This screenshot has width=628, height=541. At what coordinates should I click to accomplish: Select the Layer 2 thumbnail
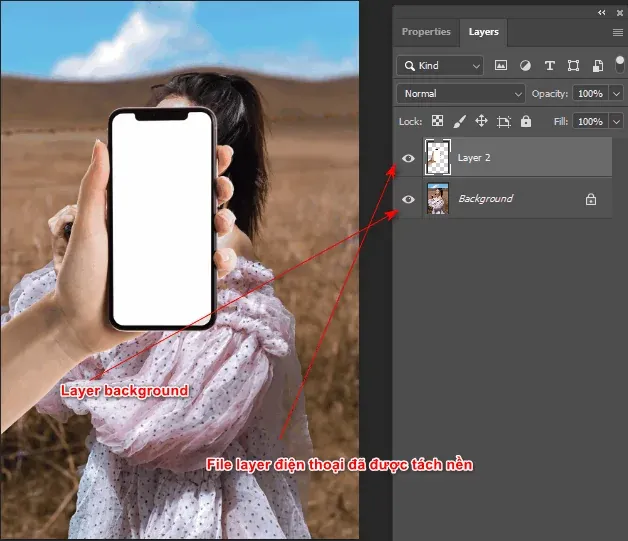click(437, 158)
